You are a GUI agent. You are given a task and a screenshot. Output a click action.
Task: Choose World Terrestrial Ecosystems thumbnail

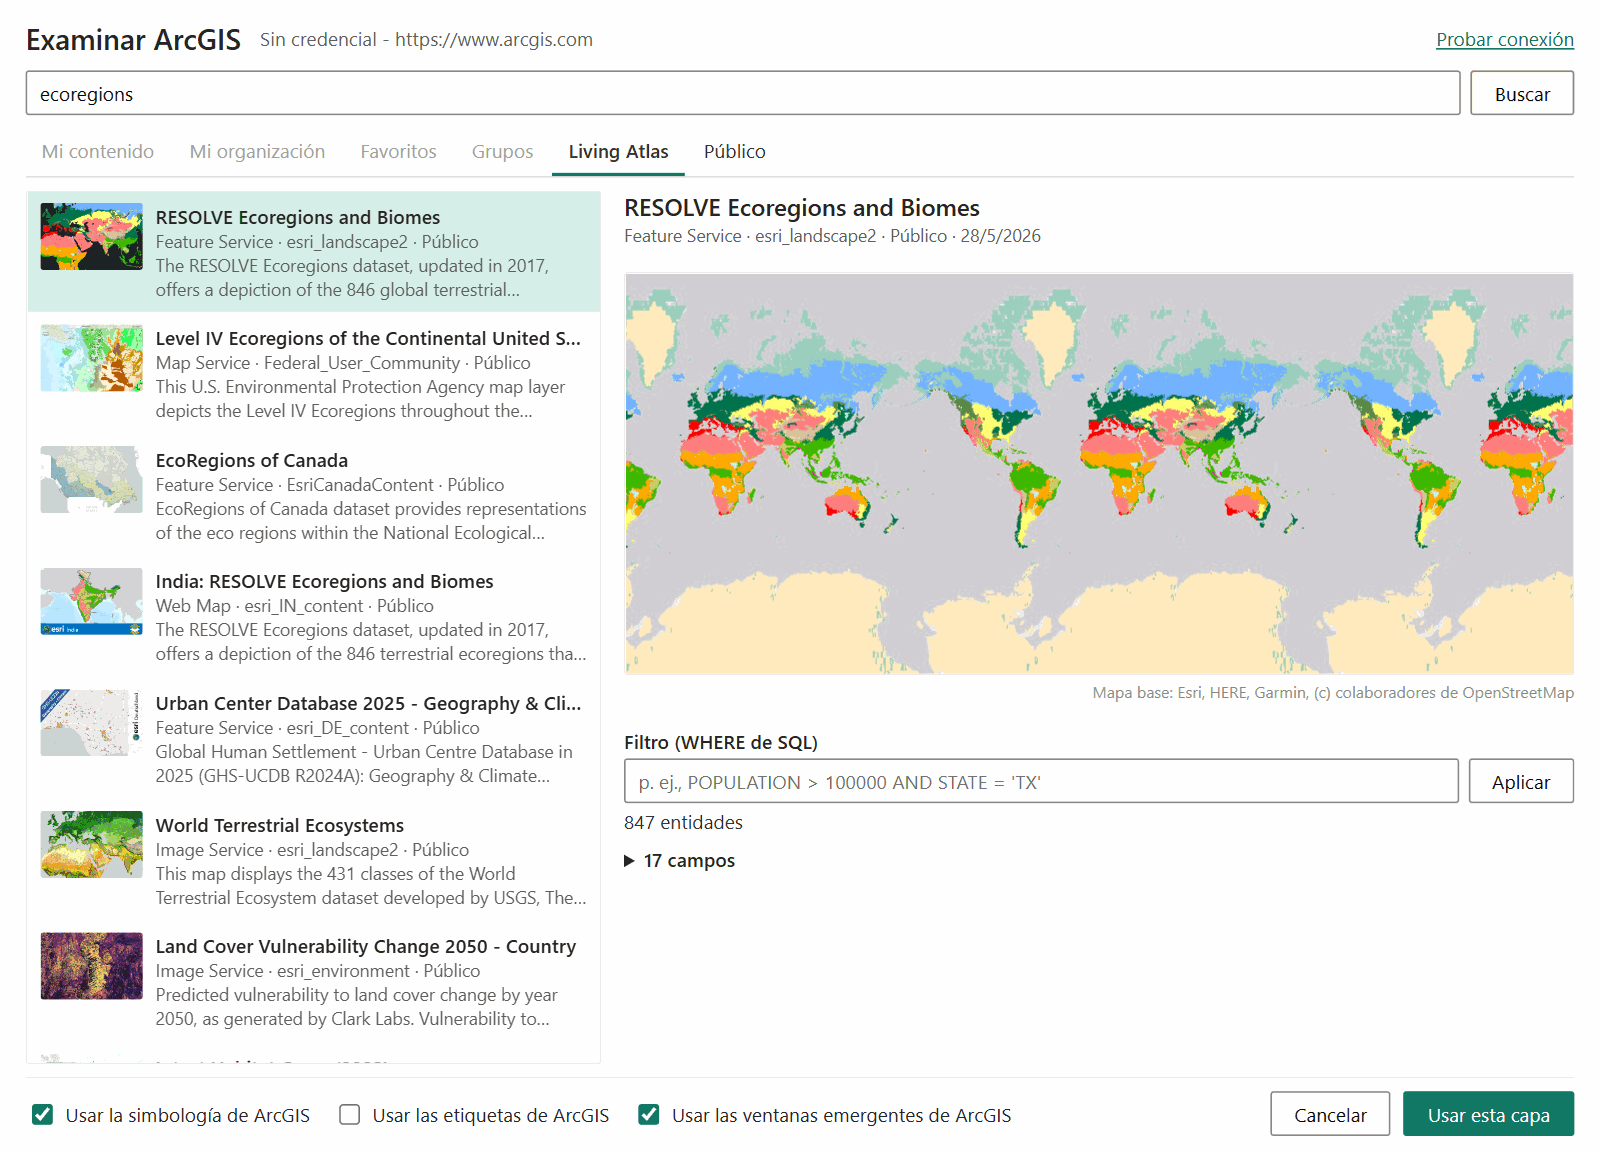[x=91, y=844]
